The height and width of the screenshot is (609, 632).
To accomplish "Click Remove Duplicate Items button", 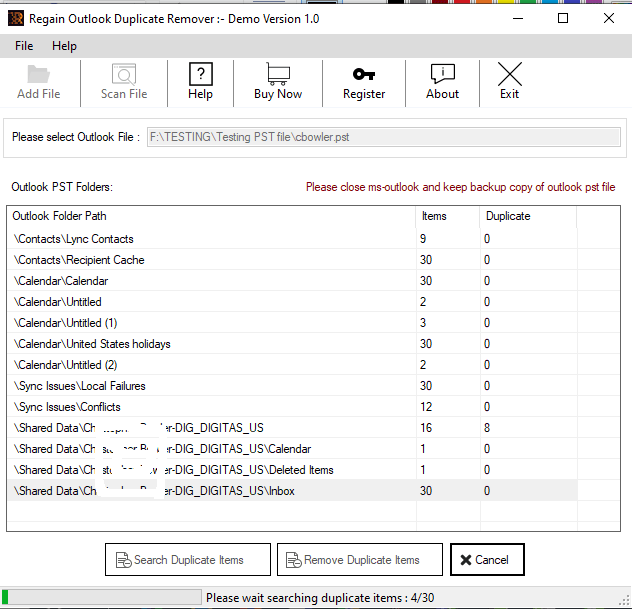I will (360, 559).
